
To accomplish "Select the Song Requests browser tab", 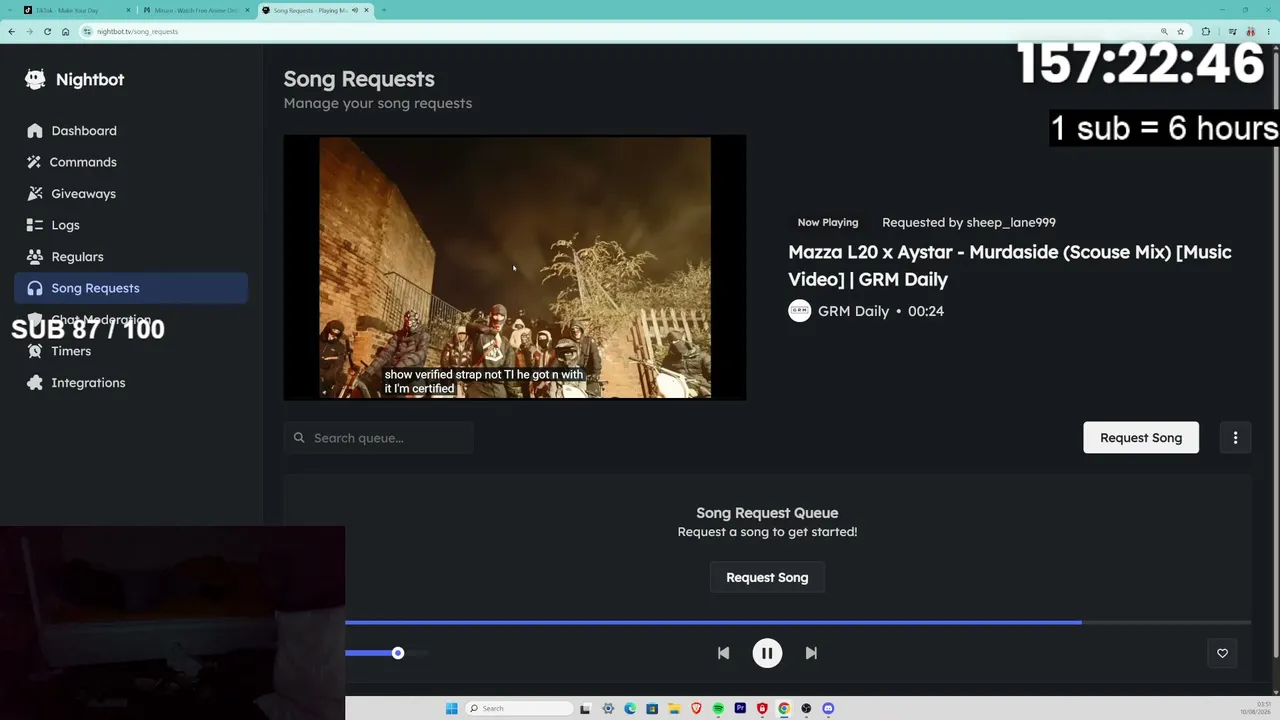I will 314,10.
